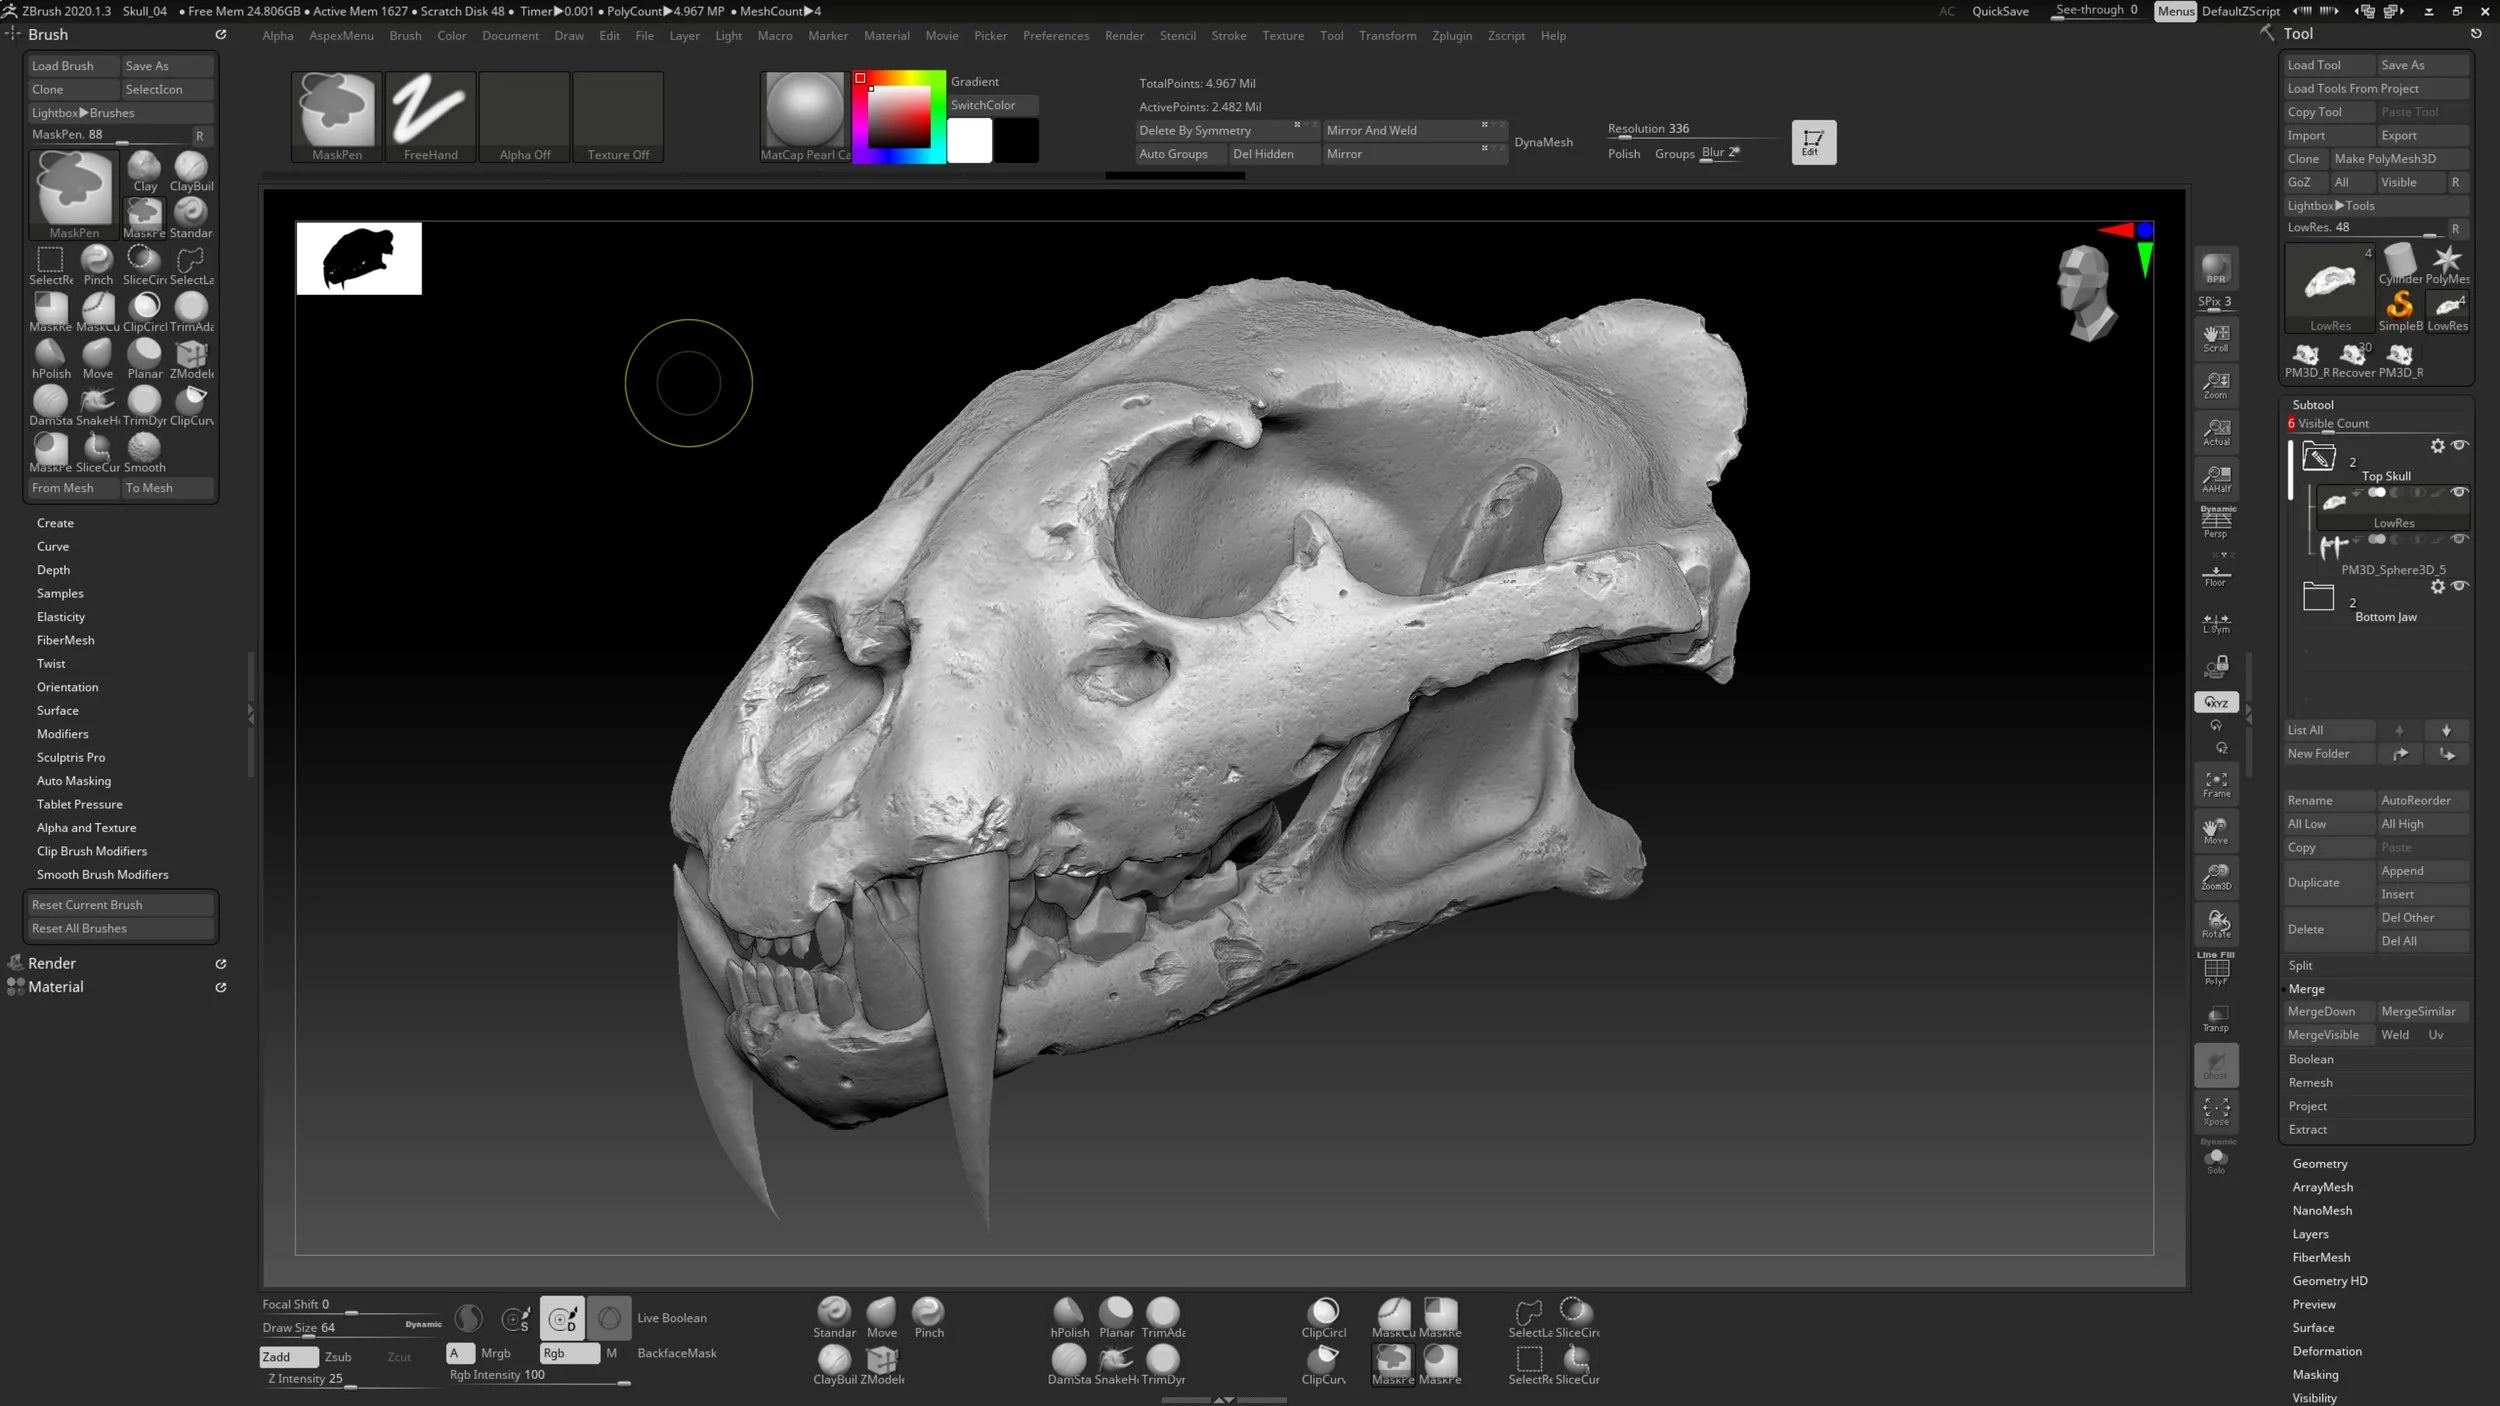Enable L.Sym symmetry icon
Screen dimensions: 2500x1406
pyautogui.click(x=2216, y=621)
